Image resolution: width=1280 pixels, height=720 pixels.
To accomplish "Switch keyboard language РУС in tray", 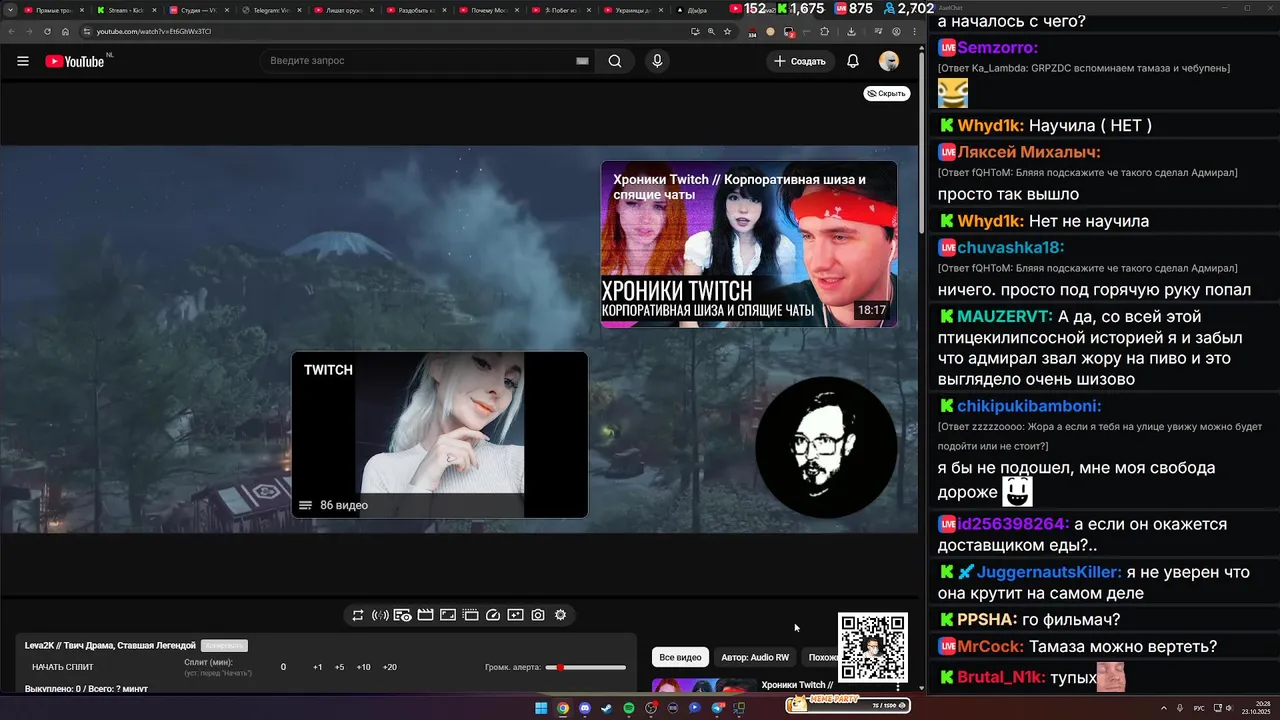I will [1199, 708].
